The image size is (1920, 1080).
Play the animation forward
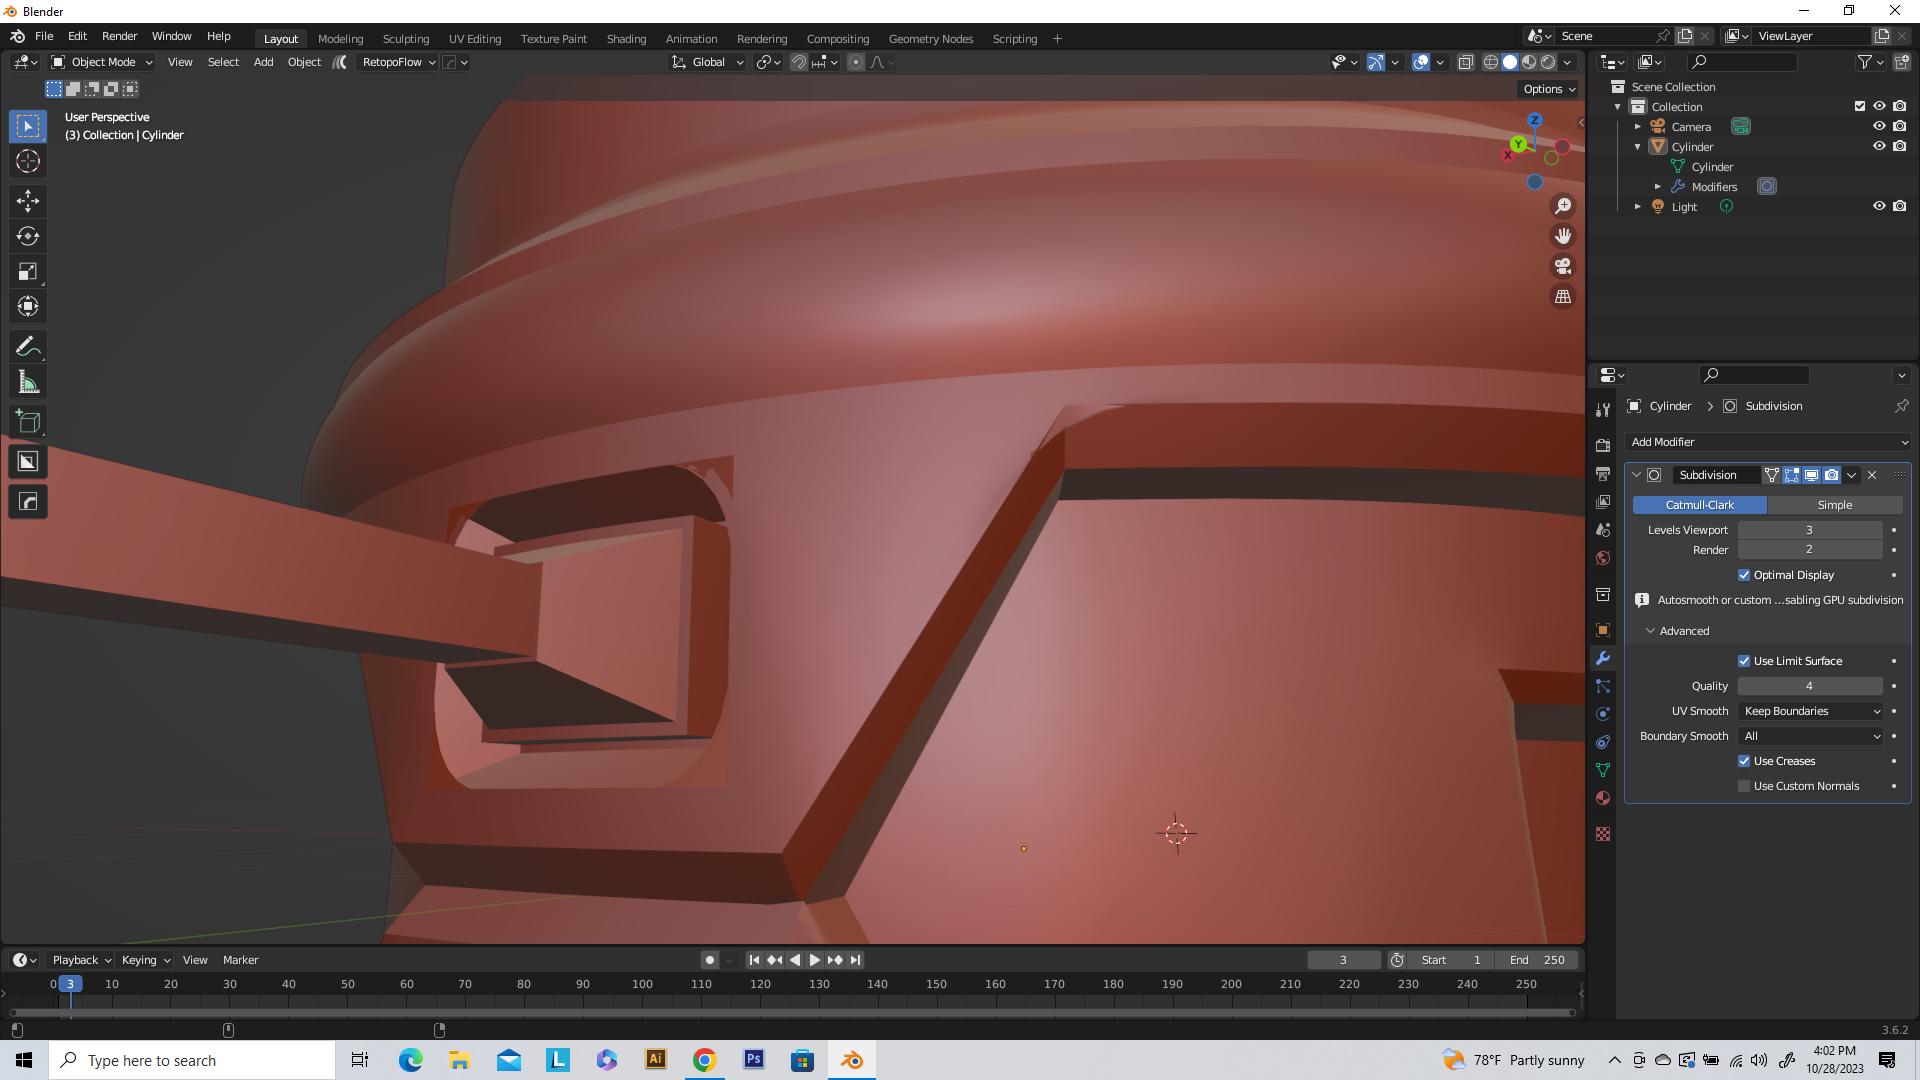tap(814, 960)
